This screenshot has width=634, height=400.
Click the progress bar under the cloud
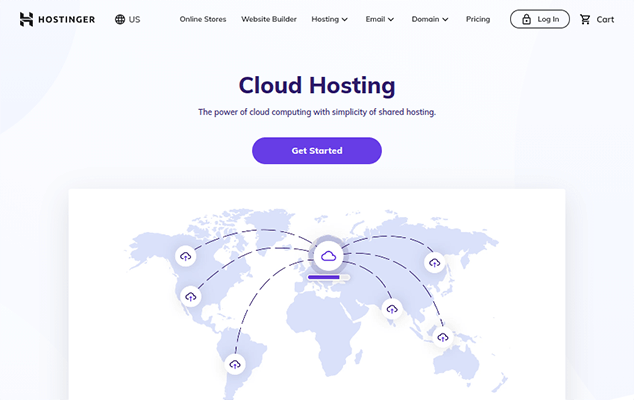[x=328, y=277]
